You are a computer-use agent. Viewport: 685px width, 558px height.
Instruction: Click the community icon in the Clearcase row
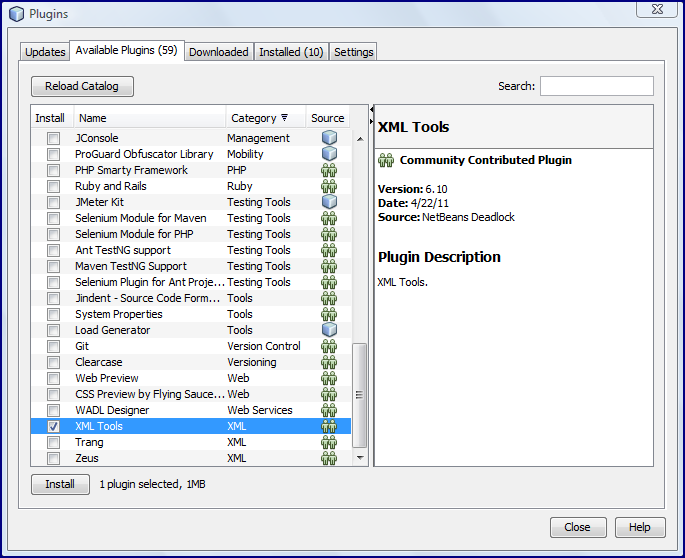[329, 362]
